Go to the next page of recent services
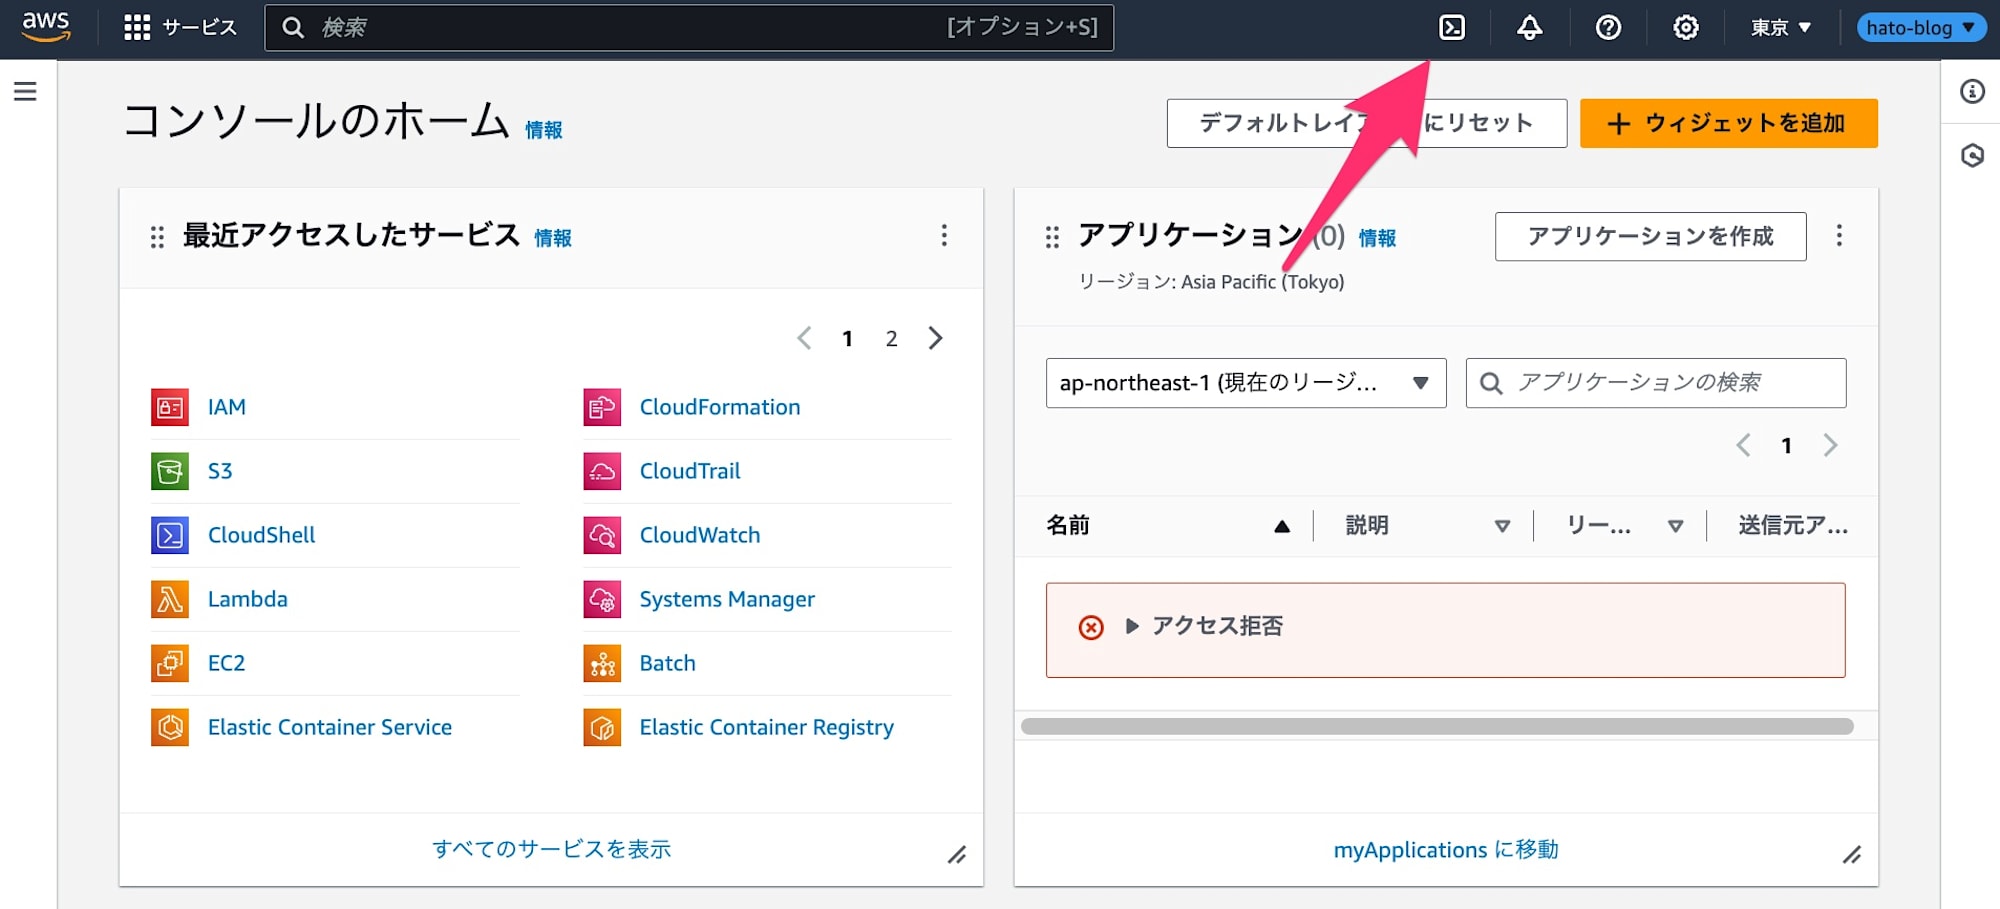 coord(935,338)
